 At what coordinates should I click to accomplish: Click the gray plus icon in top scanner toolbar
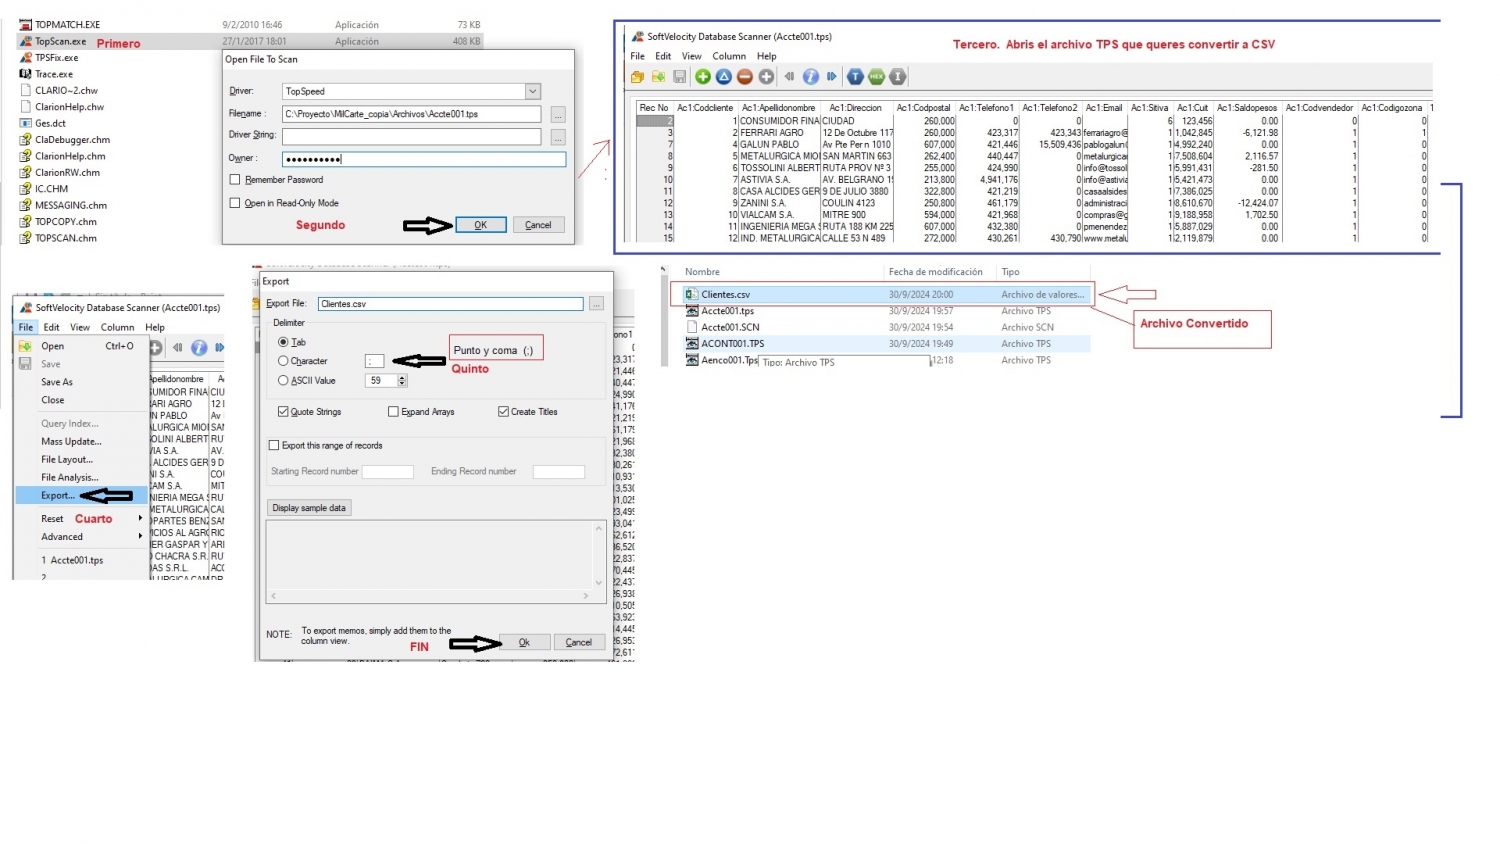click(766, 77)
